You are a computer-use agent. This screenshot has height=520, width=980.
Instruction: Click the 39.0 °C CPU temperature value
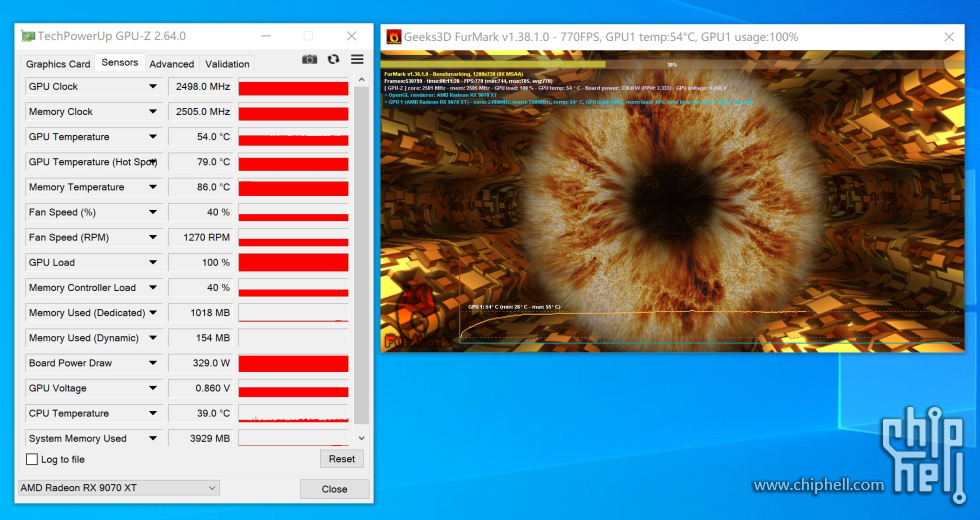pos(201,413)
